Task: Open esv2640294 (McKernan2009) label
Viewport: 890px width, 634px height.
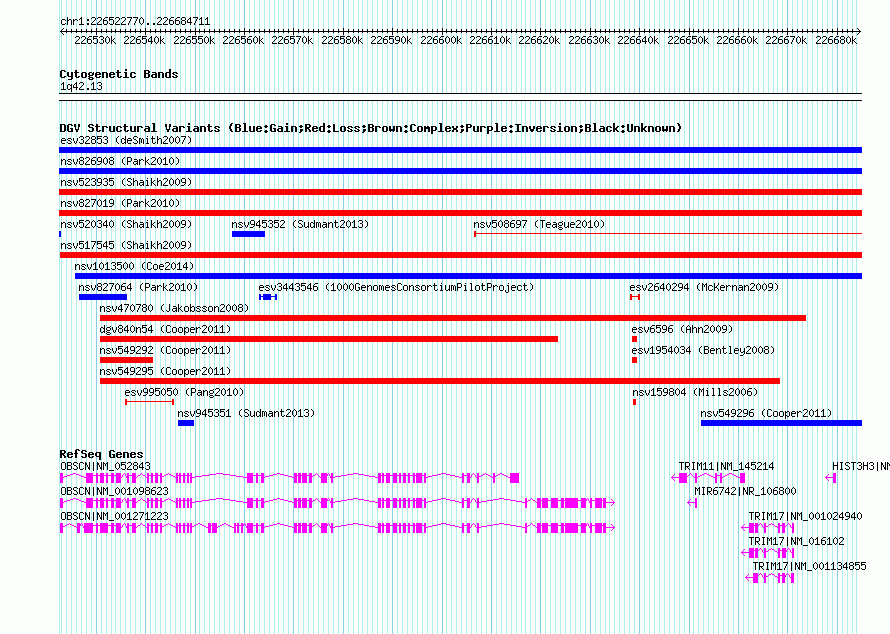Action: (x=704, y=287)
